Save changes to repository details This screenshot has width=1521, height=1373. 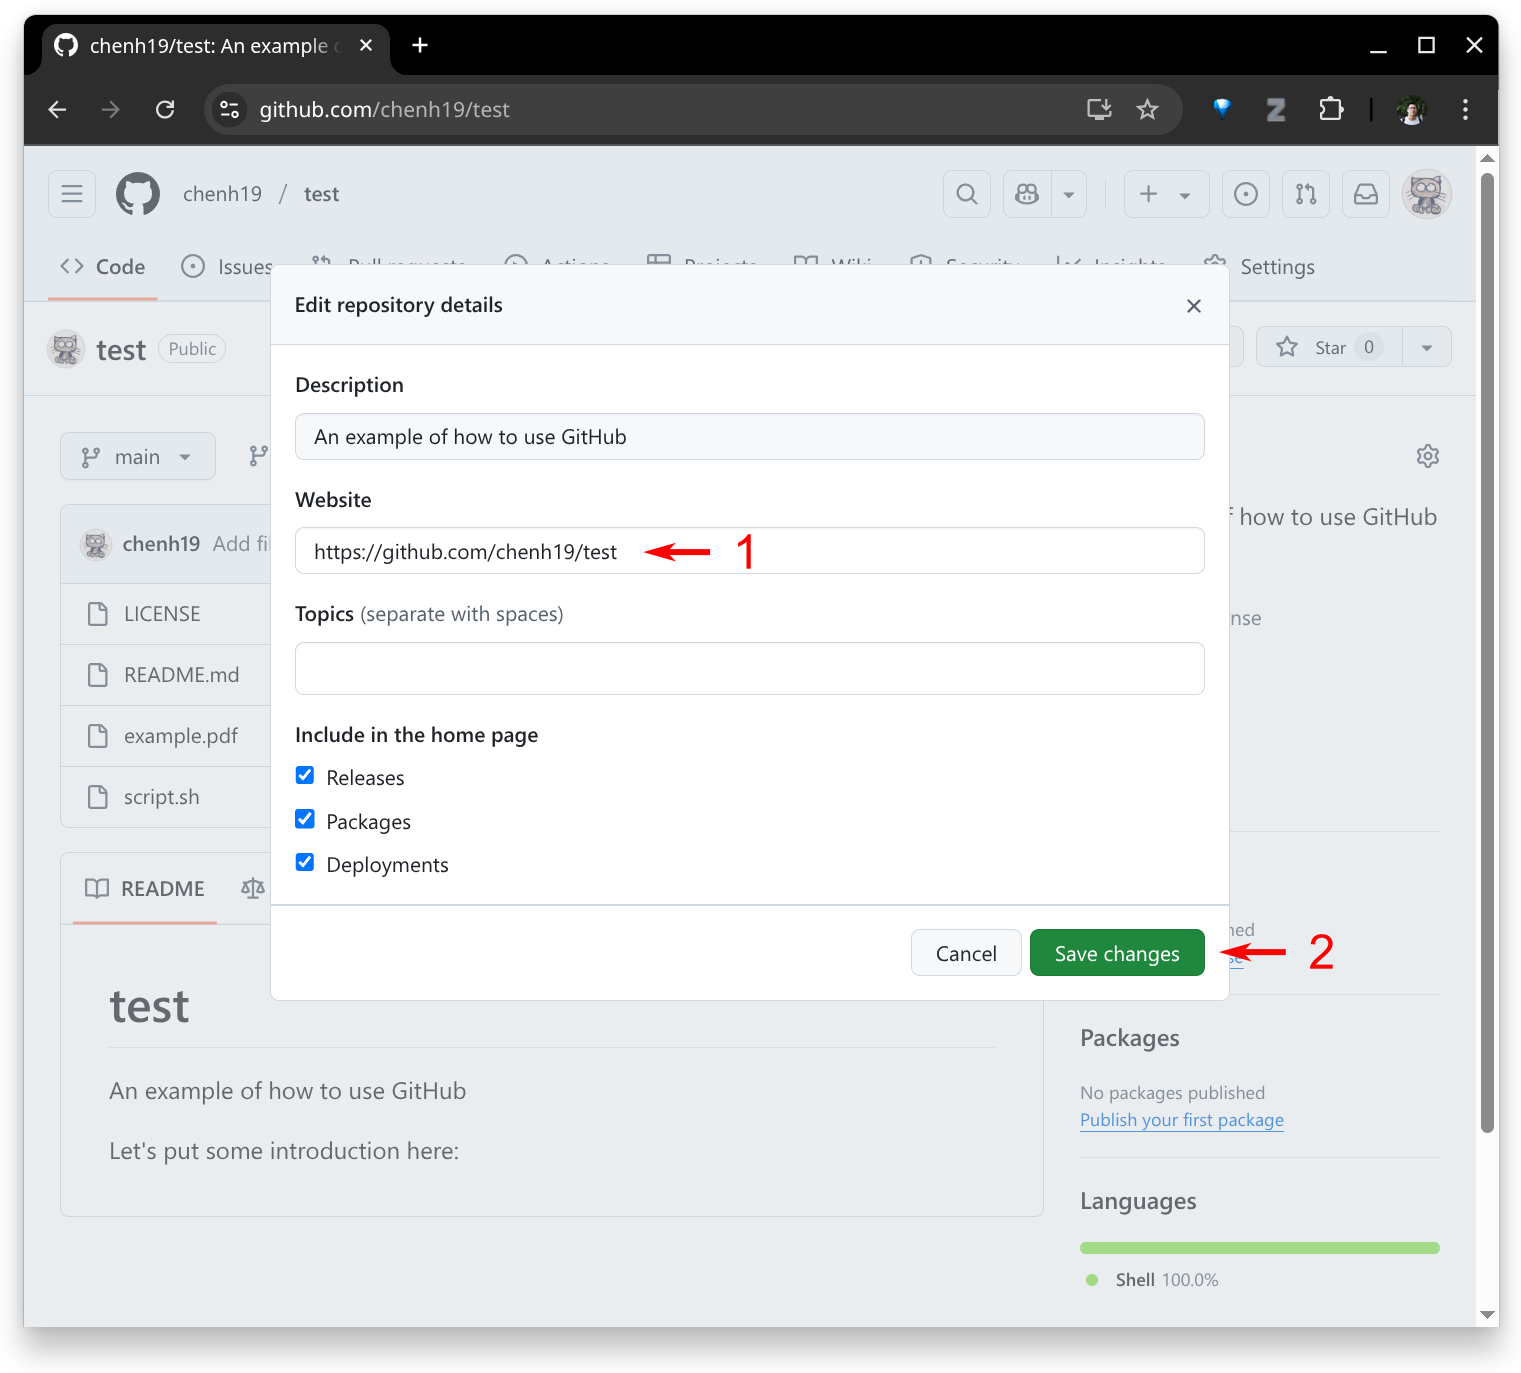[x=1117, y=953]
